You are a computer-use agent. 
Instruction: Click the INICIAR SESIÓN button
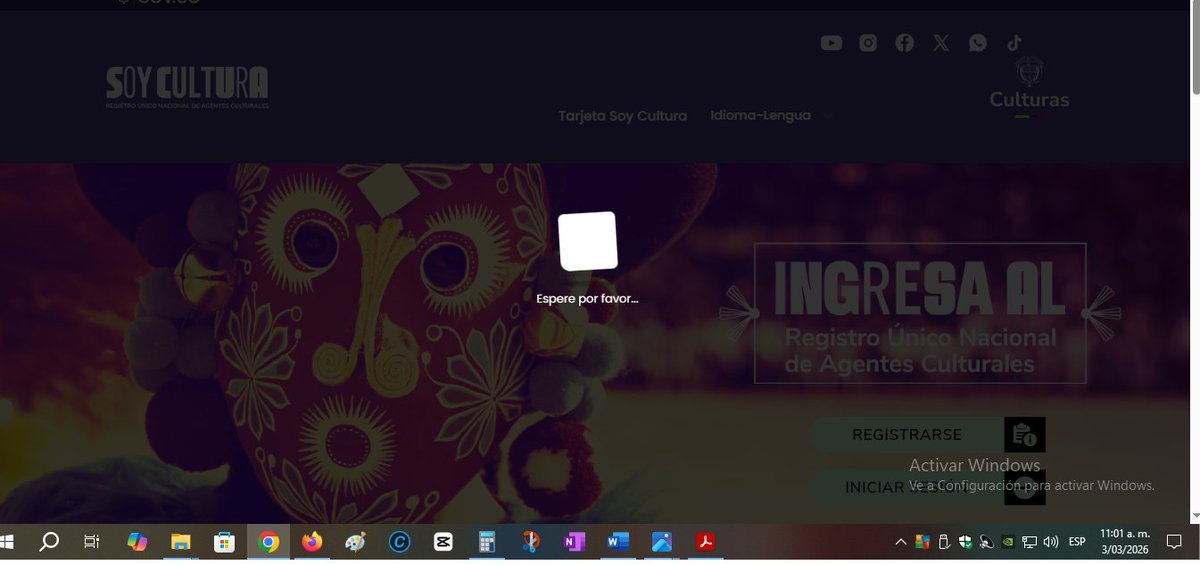906,488
